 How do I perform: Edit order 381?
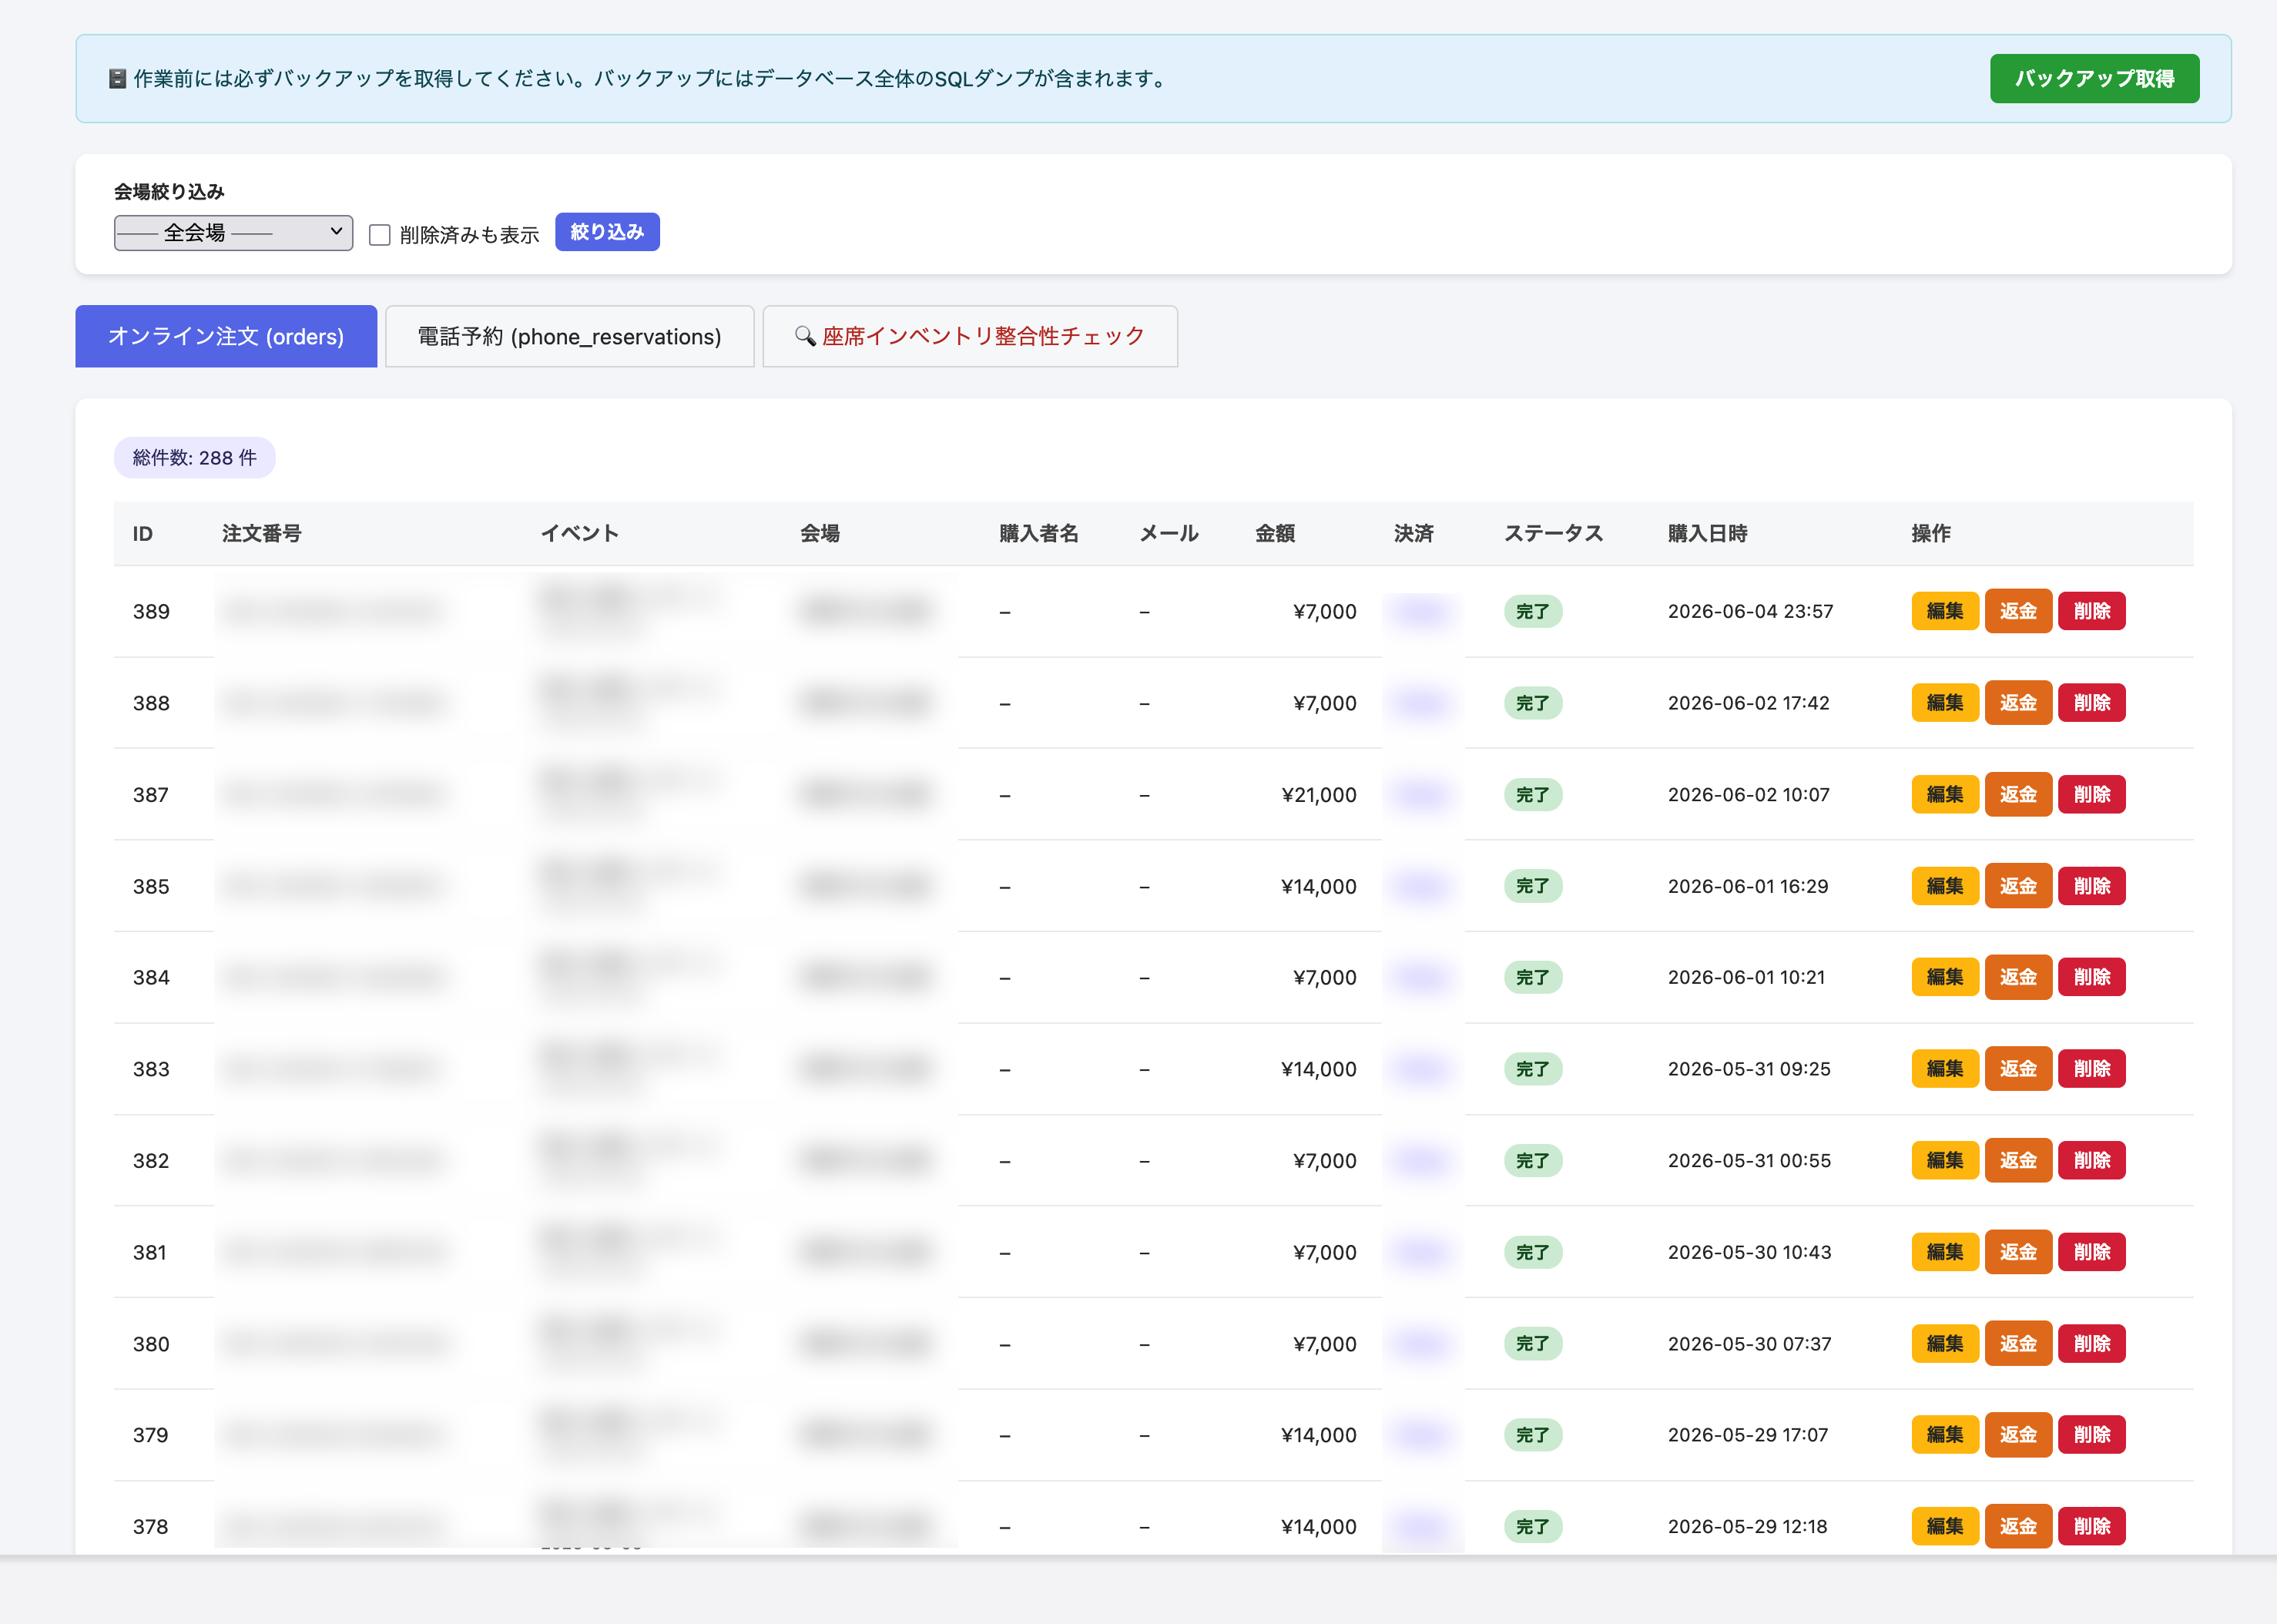(1945, 1252)
